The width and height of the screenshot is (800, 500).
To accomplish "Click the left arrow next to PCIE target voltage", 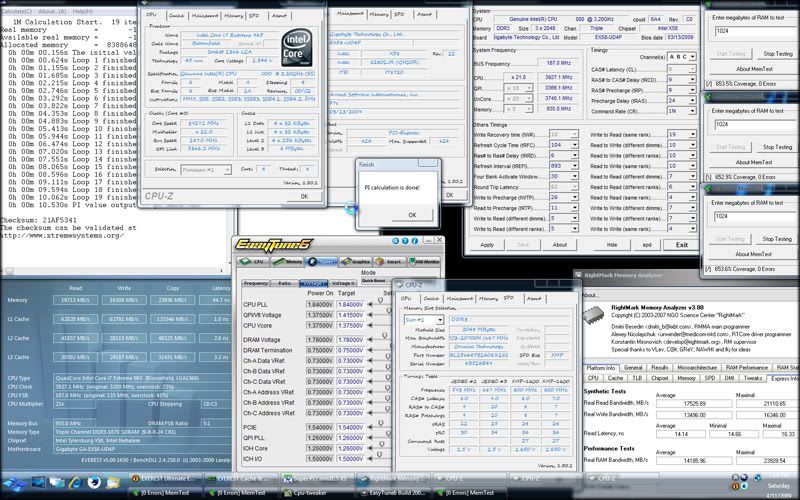I will click(x=370, y=428).
